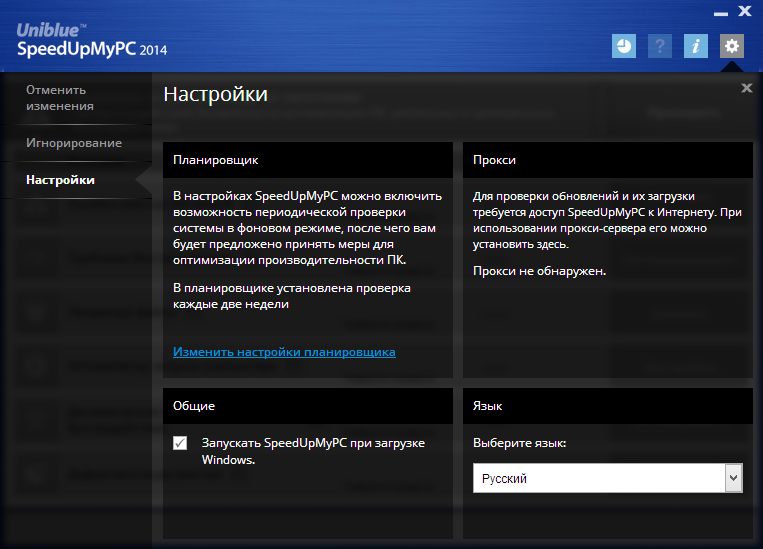Viewport: 763px width, 549px height.
Task: Click the 'каждые две недели' schedule text
Action: (231, 304)
